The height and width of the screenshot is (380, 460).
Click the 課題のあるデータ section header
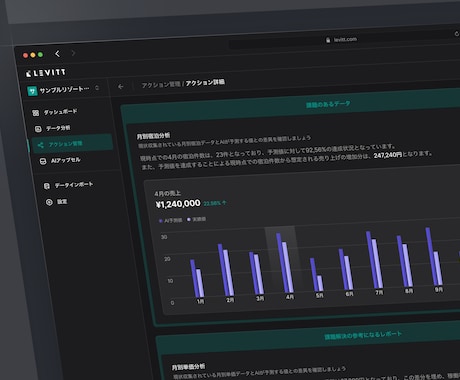[328, 104]
